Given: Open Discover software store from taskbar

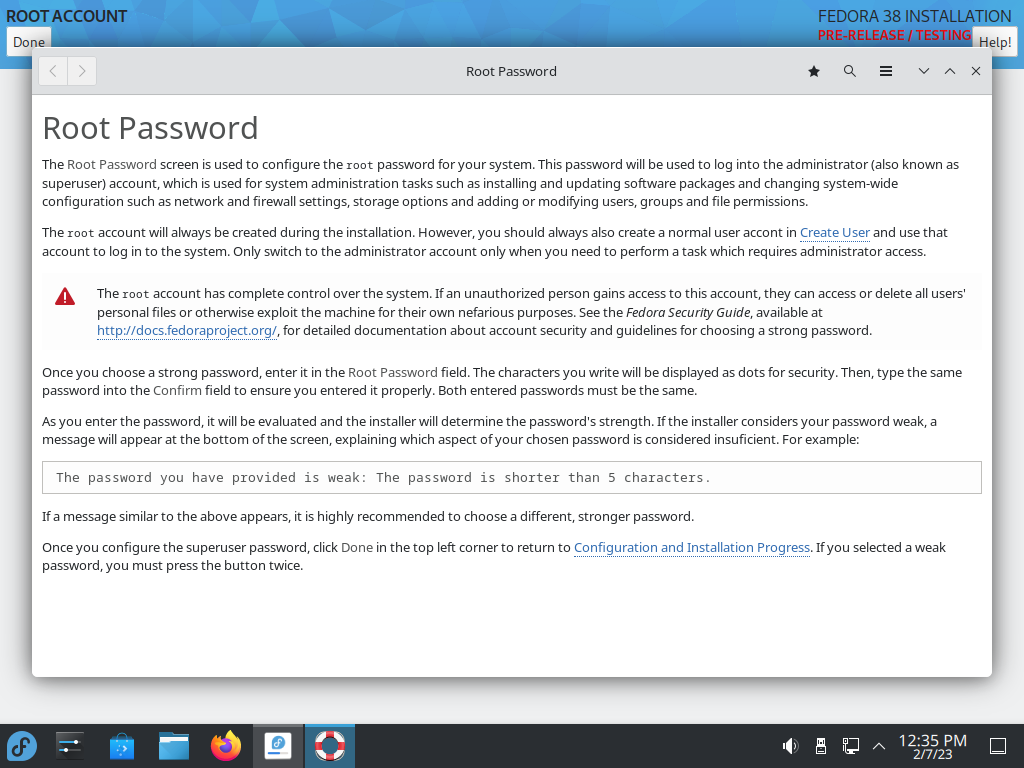Looking at the screenshot, I should click(121, 746).
